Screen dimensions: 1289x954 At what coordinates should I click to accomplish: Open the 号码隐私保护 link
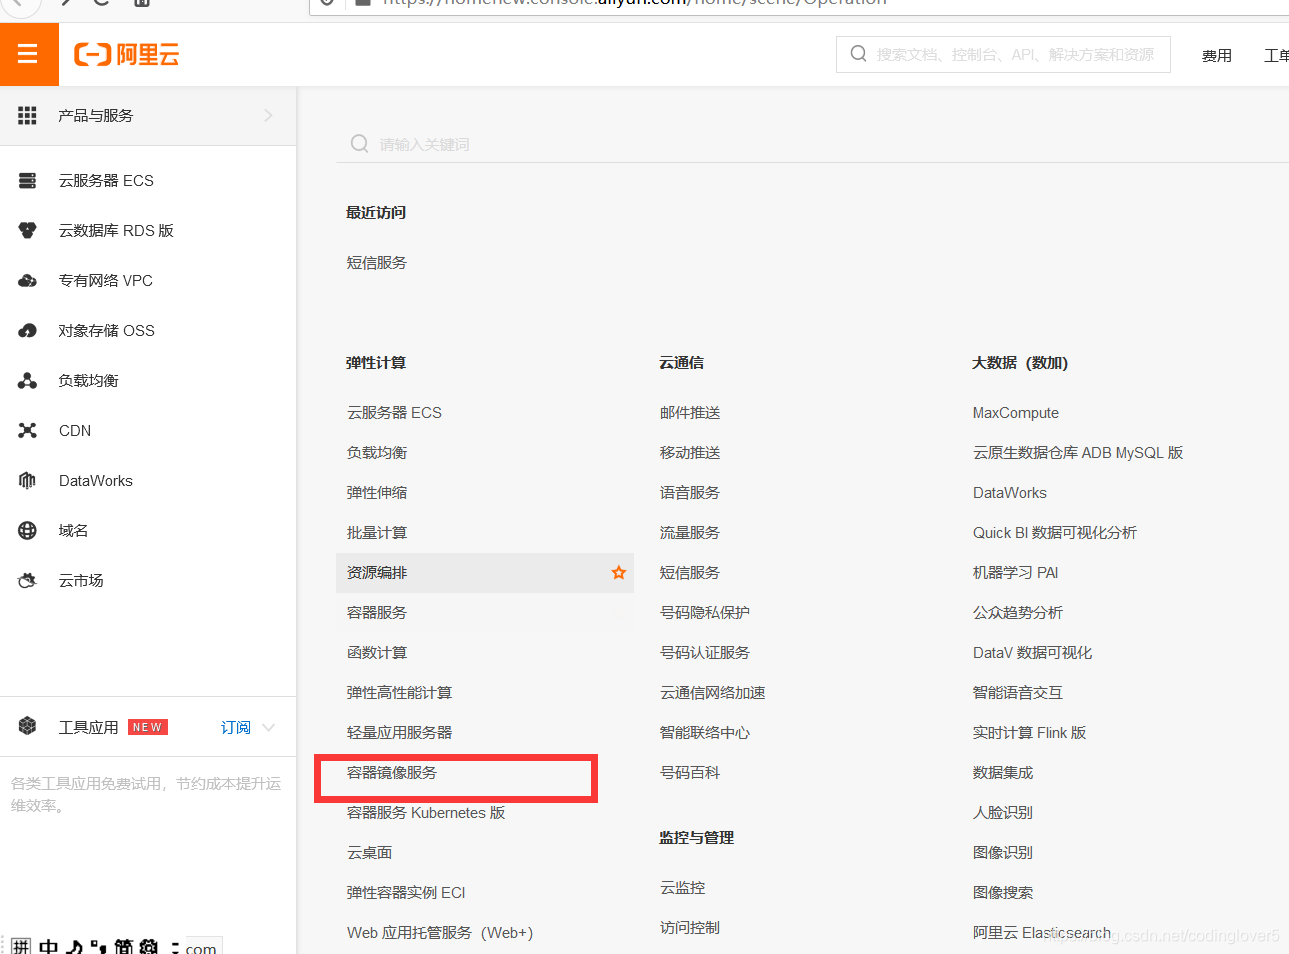pos(705,613)
